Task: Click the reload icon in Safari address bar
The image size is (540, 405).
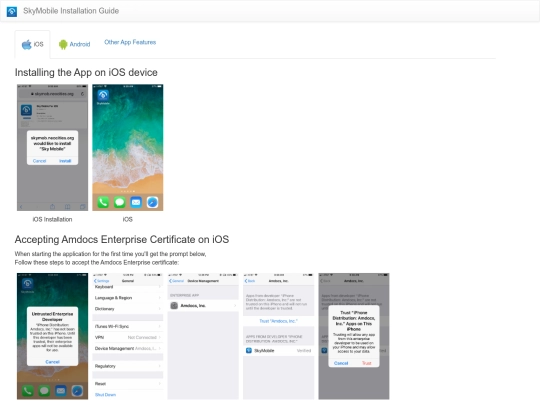Action: pos(82,94)
